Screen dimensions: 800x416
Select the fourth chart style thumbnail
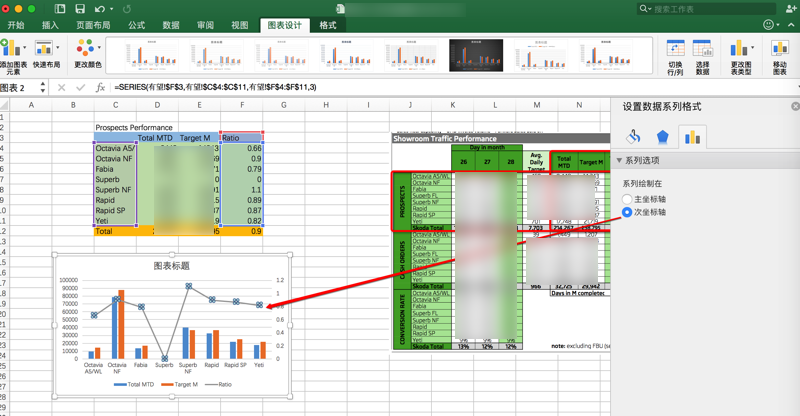pyautogui.click(x=346, y=55)
